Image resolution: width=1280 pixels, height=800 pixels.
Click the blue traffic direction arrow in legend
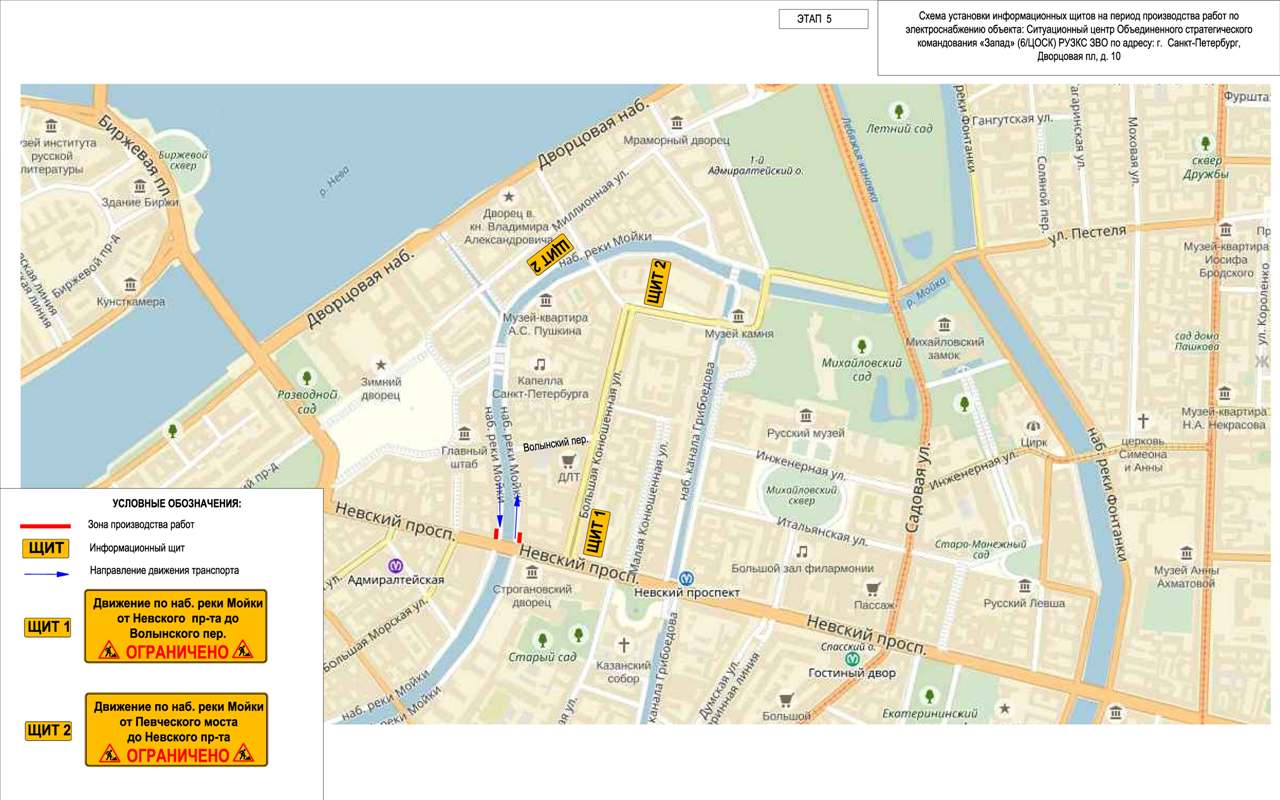tap(45, 574)
